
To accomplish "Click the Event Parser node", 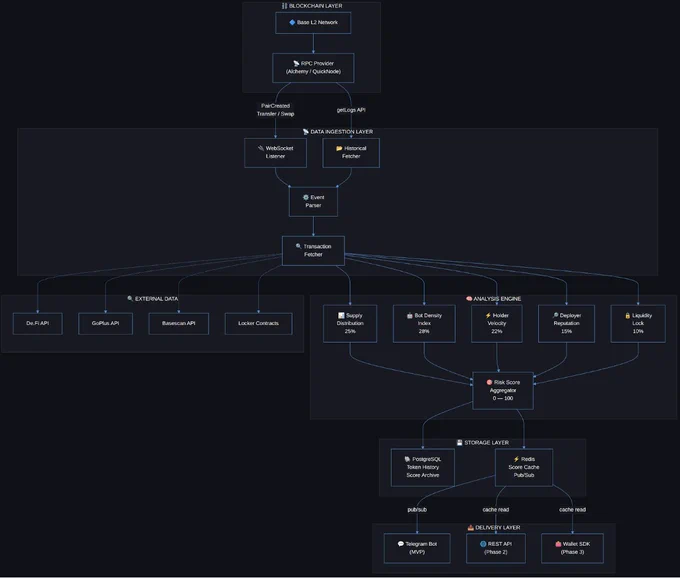I will tap(313, 202).
